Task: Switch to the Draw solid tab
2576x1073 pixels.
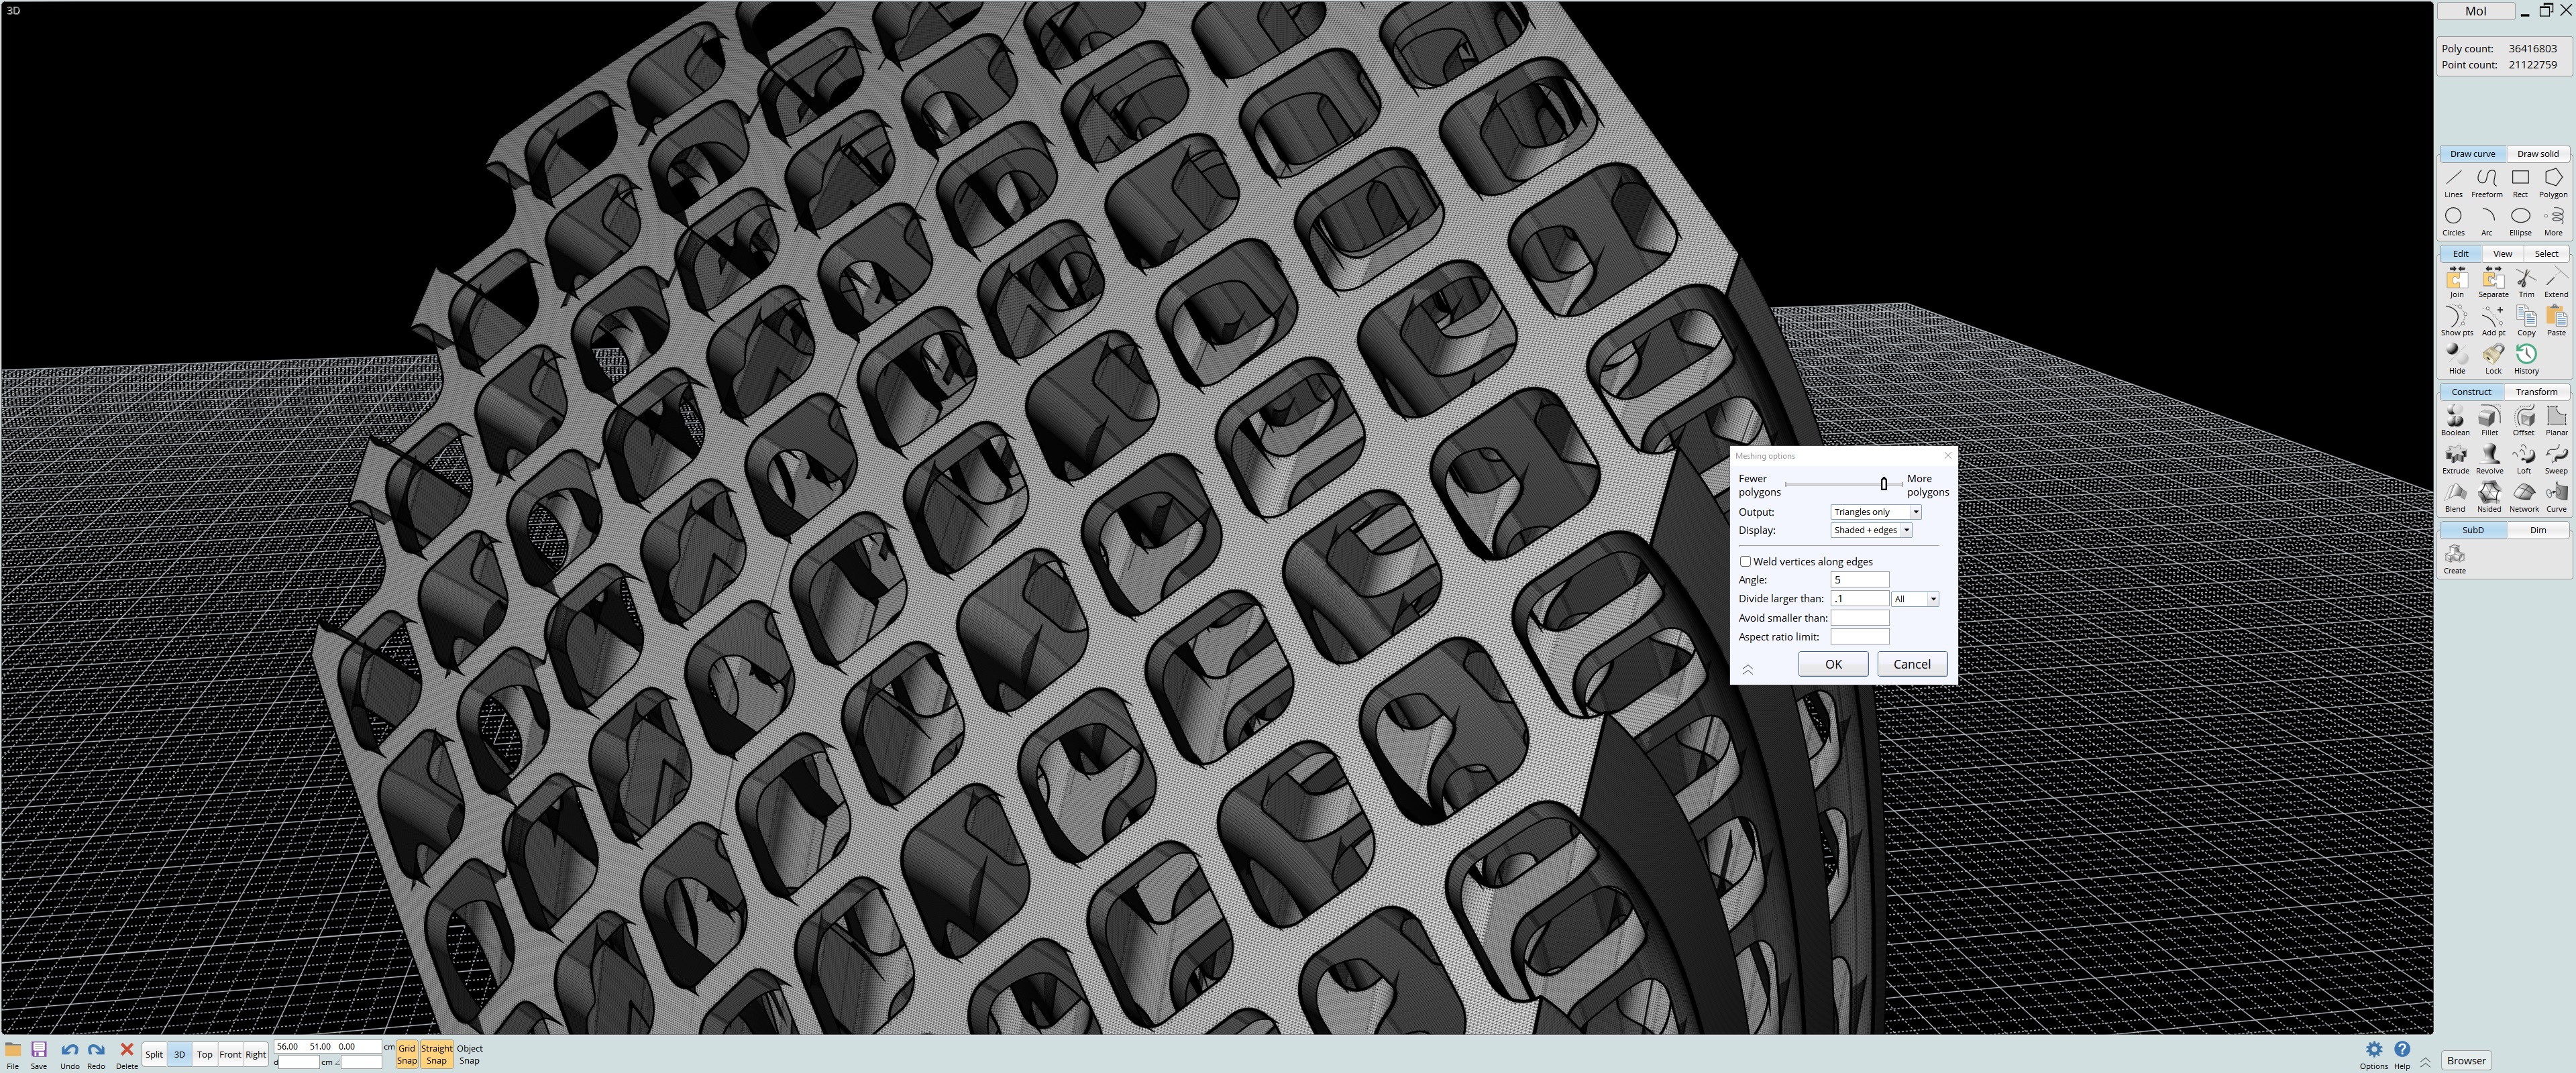Action: pyautogui.click(x=2537, y=154)
